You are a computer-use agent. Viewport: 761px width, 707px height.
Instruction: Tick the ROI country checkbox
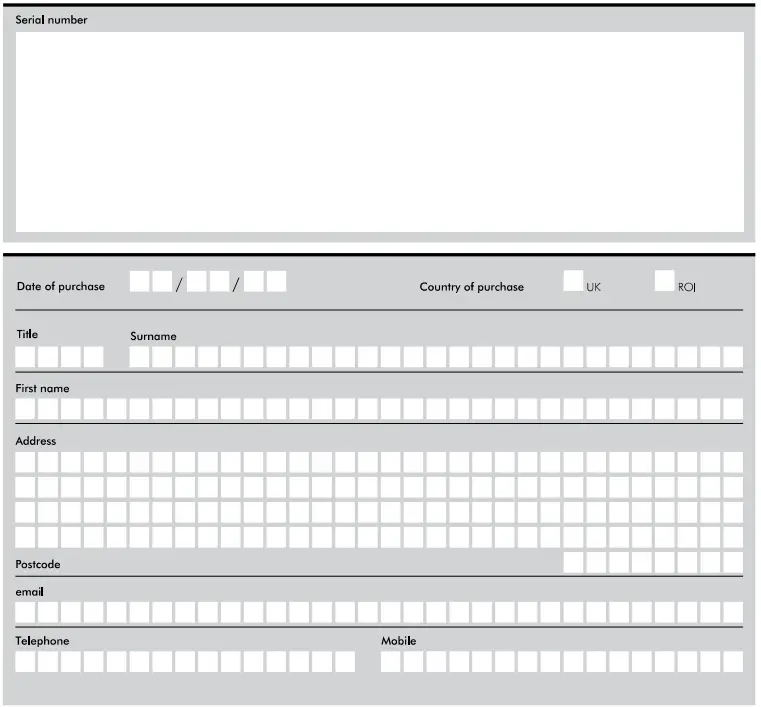(664, 281)
